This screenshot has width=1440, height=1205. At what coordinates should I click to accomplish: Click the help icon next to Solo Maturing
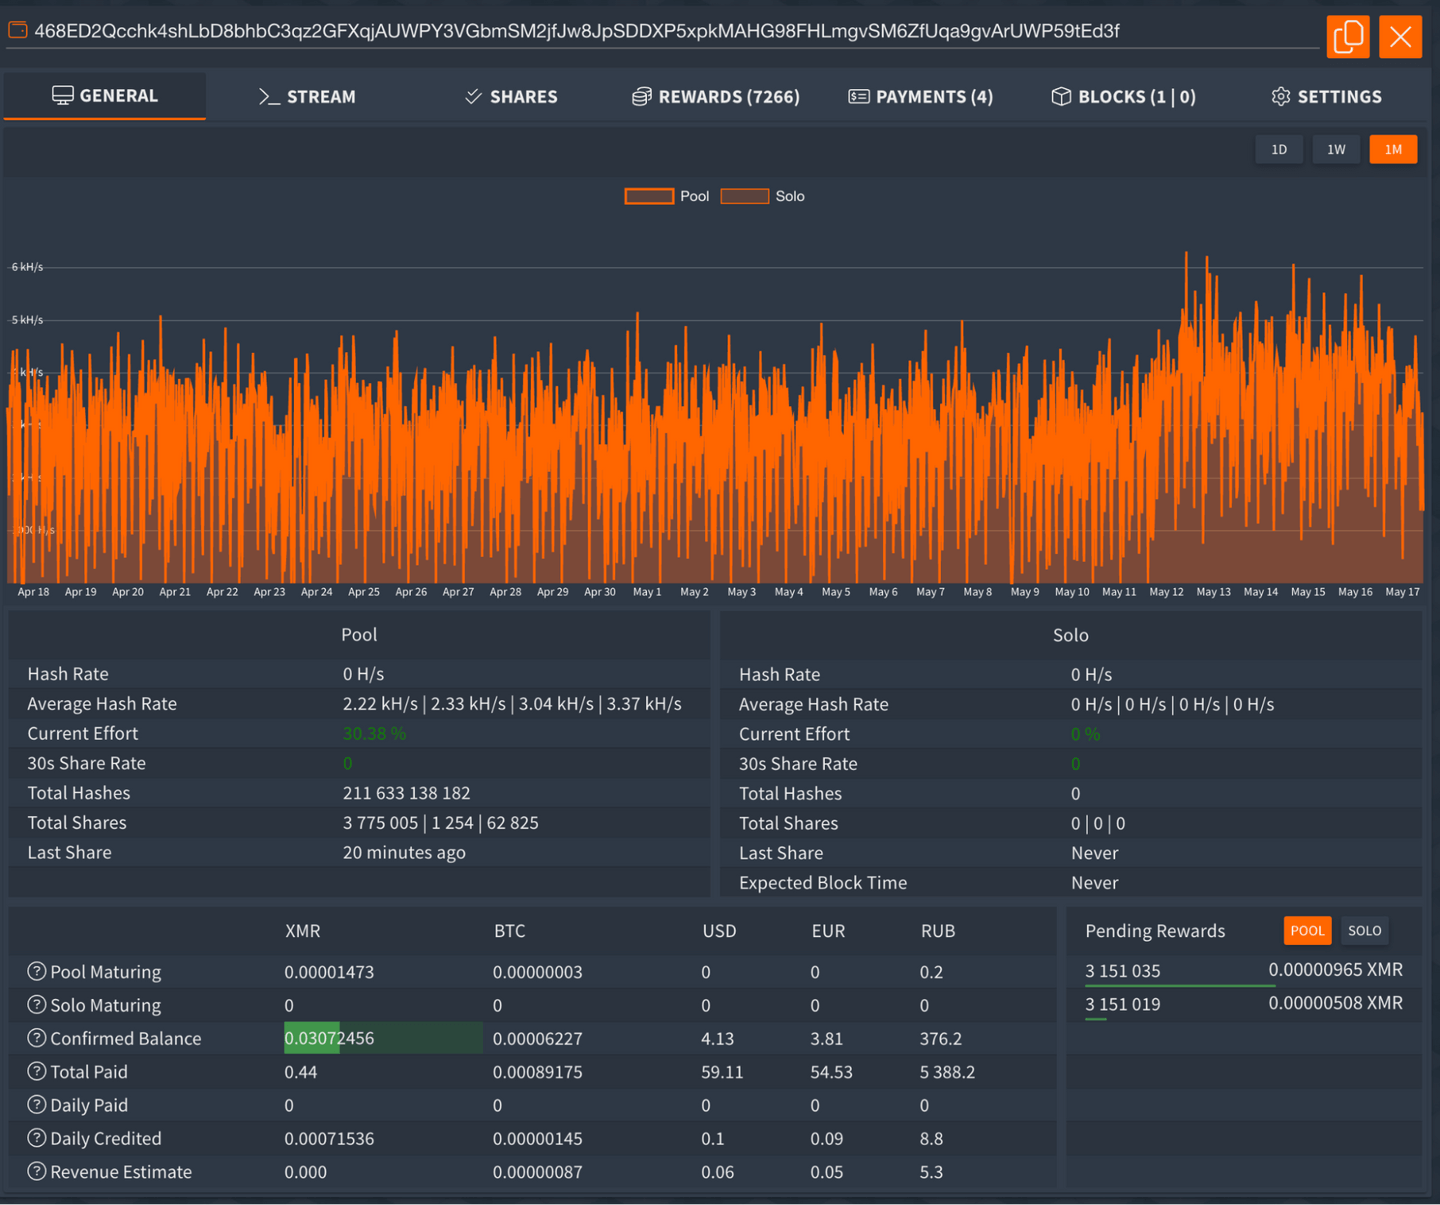point(37,1005)
